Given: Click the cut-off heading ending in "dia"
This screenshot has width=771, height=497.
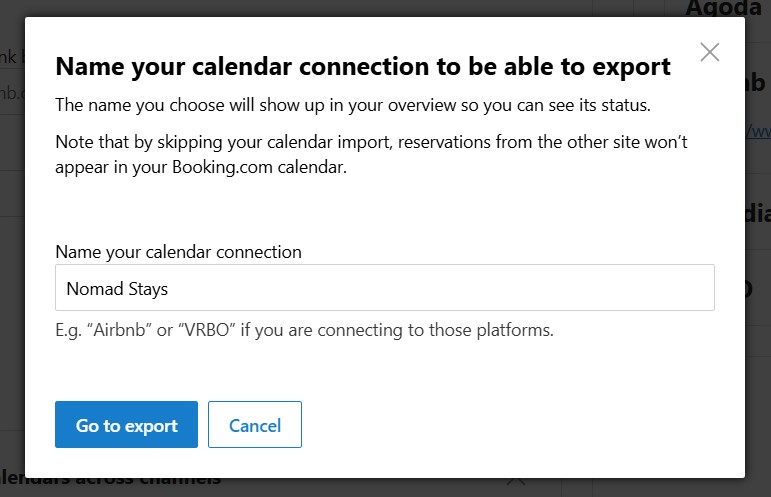Looking at the screenshot, I should [757, 213].
